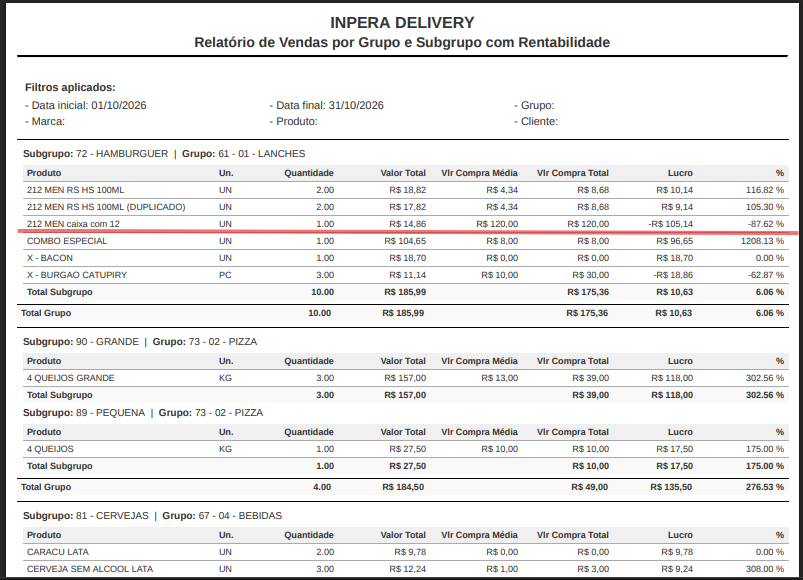Screen dimensions: 803x580
Task: Click the "276.53 %" group percentage
Action: click(x=765, y=487)
